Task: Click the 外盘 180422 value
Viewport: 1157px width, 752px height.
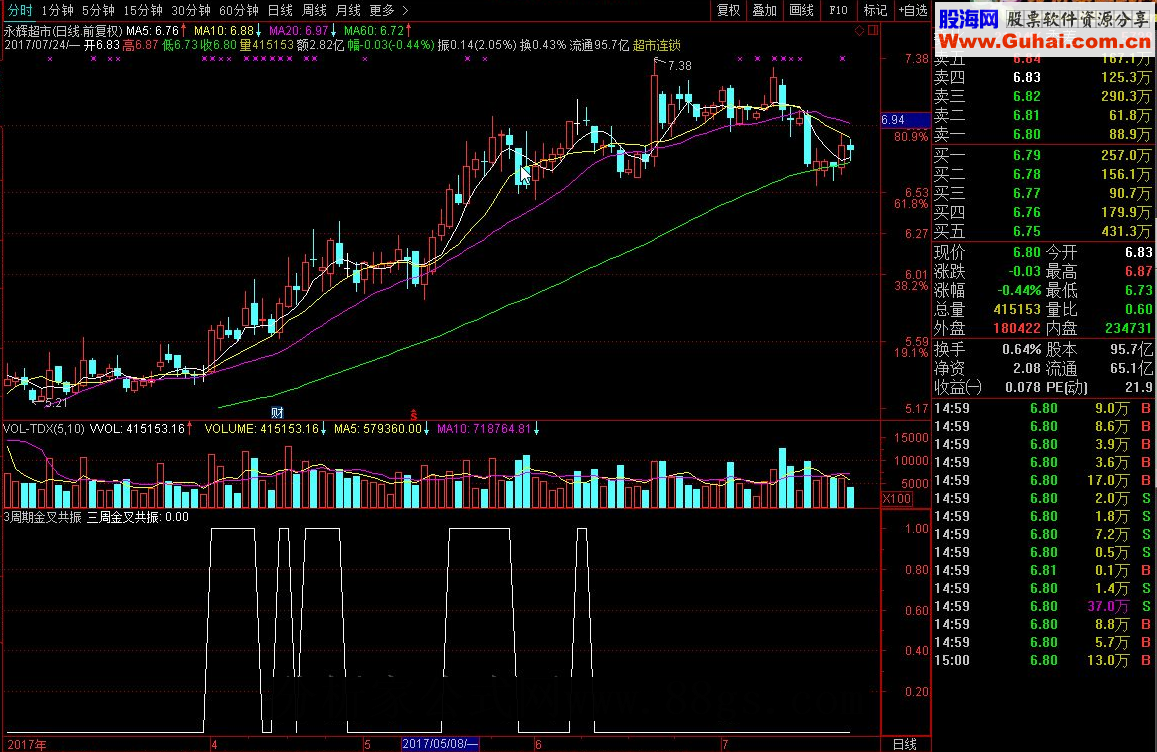Action: click(x=1017, y=328)
